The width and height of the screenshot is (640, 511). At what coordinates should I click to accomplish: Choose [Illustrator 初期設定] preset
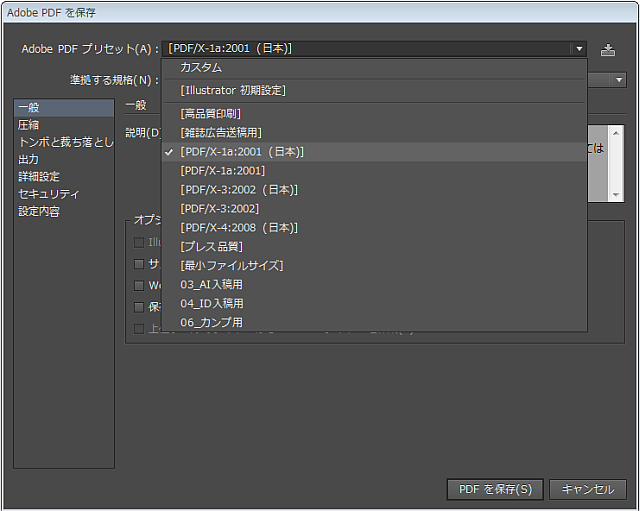pyautogui.click(x=374, y=90)
